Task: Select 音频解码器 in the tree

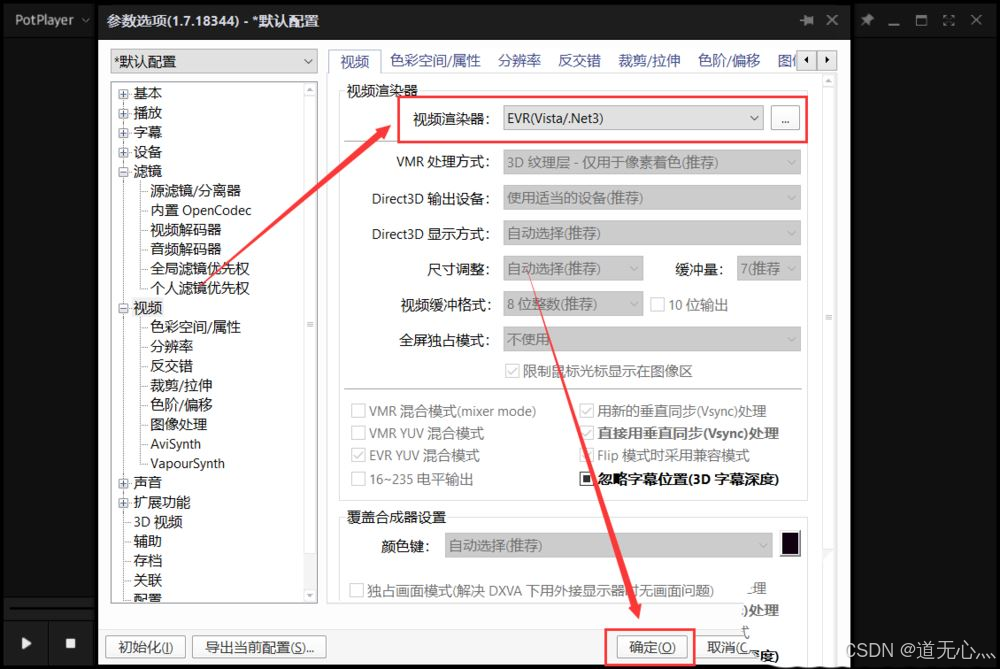Action: pos(186,249)
